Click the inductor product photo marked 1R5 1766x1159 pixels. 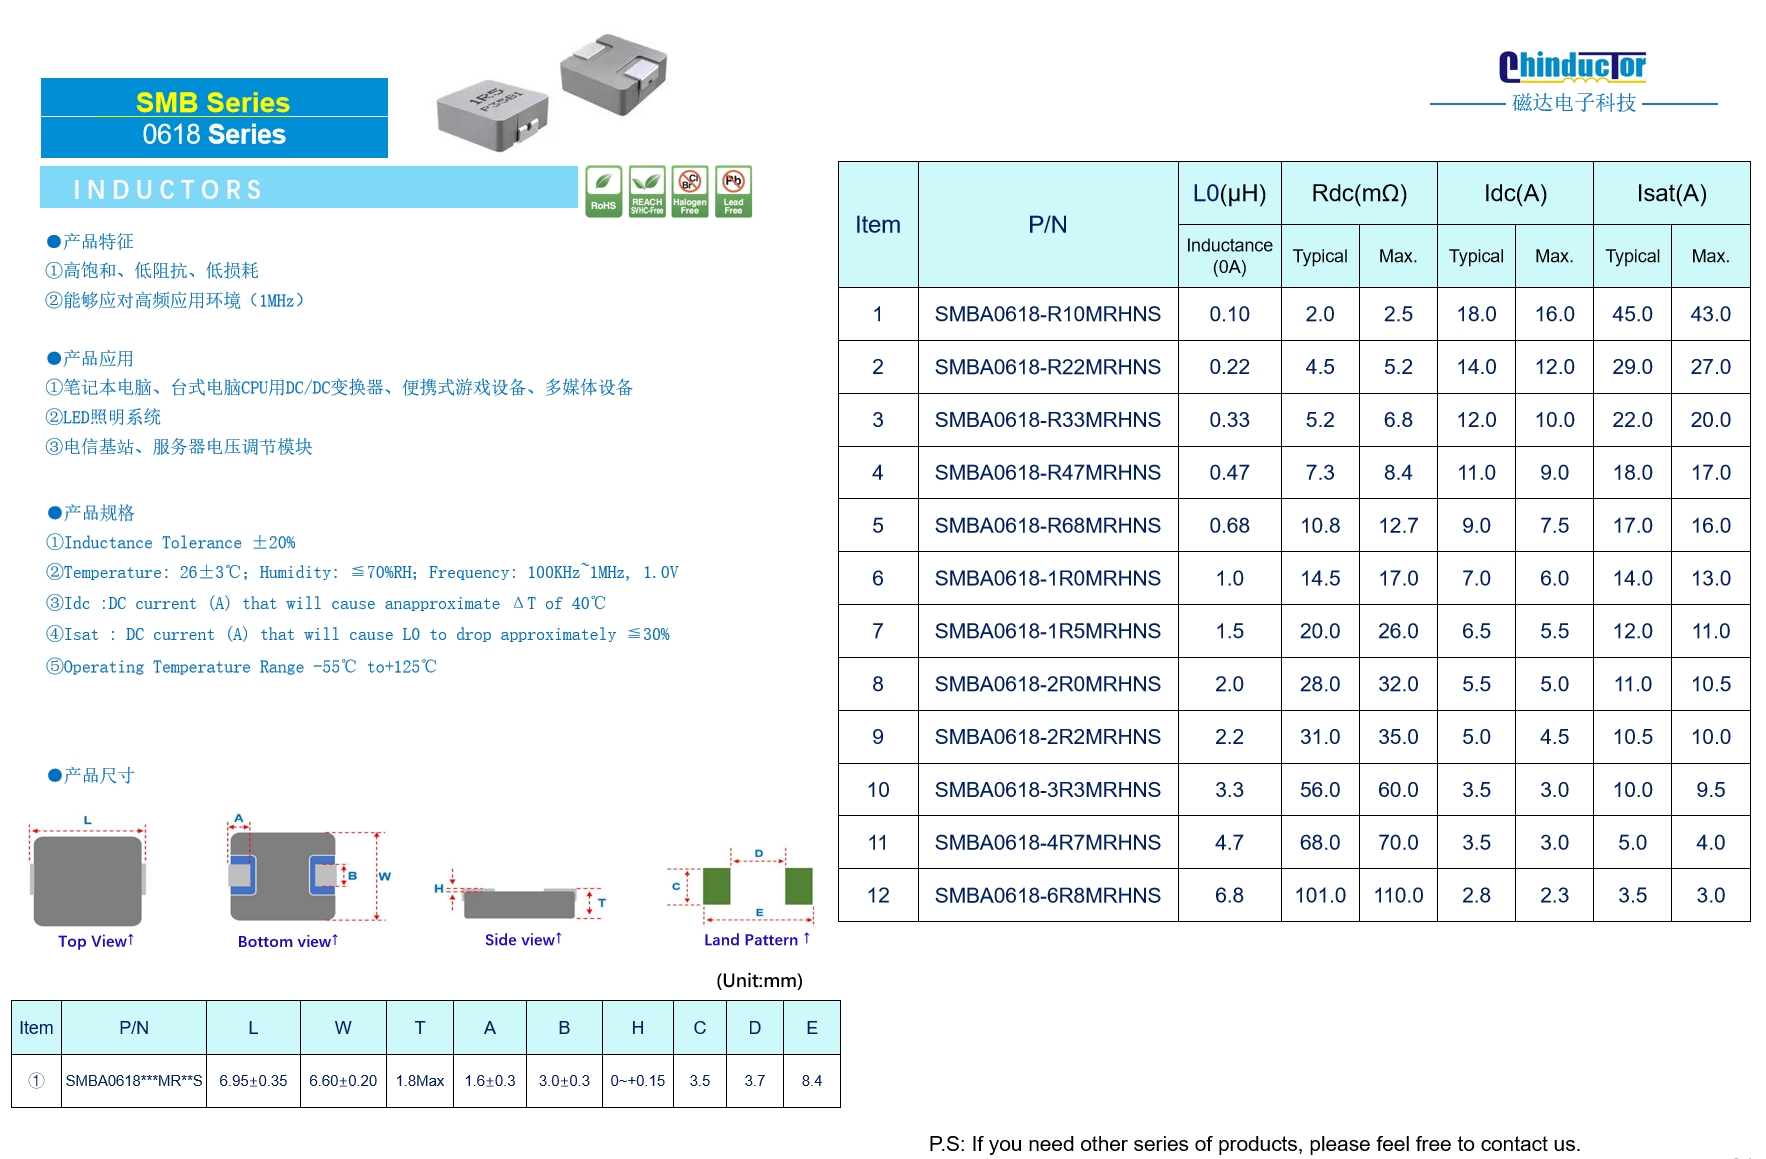(492, 116)
